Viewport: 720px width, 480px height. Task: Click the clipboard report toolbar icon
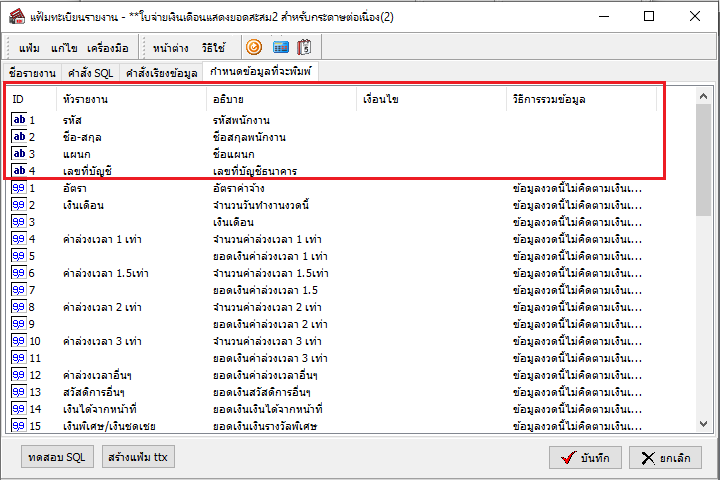pyautogui.click(x=304, y=47)
